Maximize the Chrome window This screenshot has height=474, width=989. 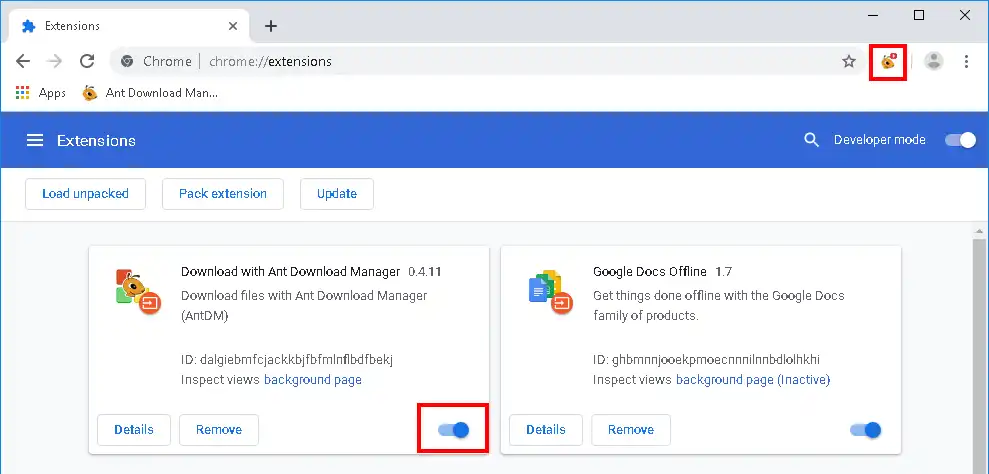tap(919, 16)
